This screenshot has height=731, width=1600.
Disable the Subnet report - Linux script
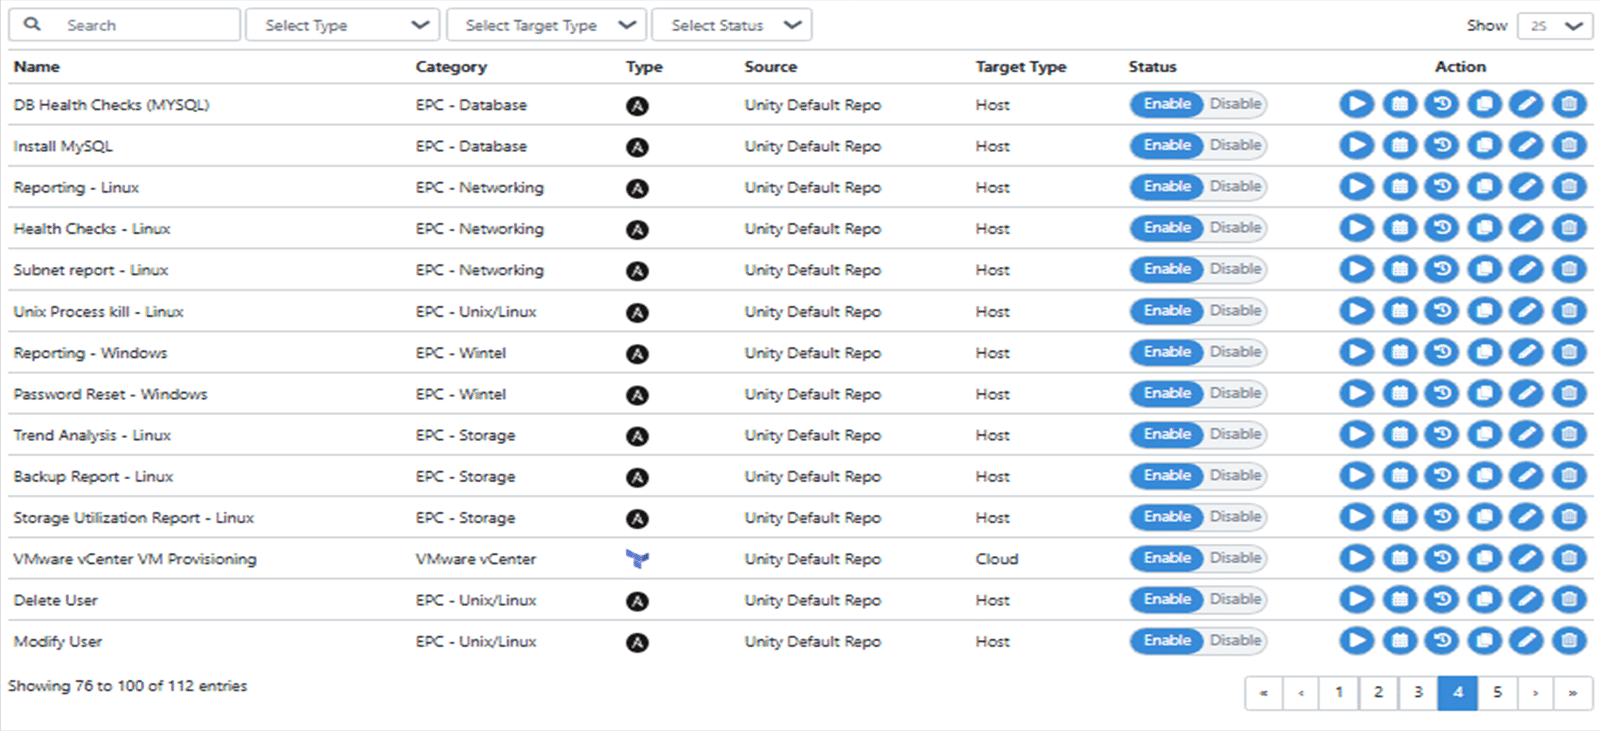point(1235,269)
